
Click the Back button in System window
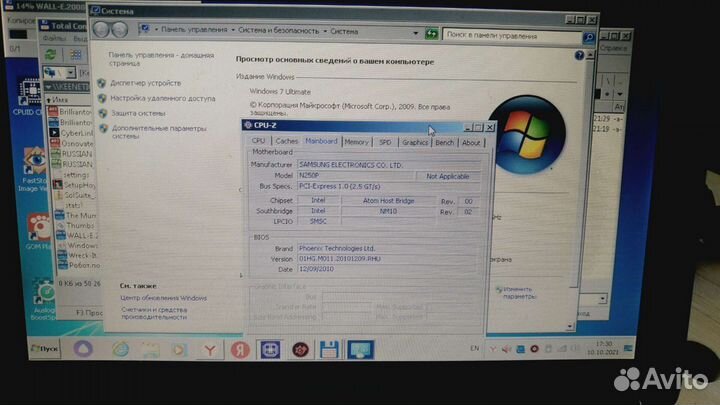[101, 29]
